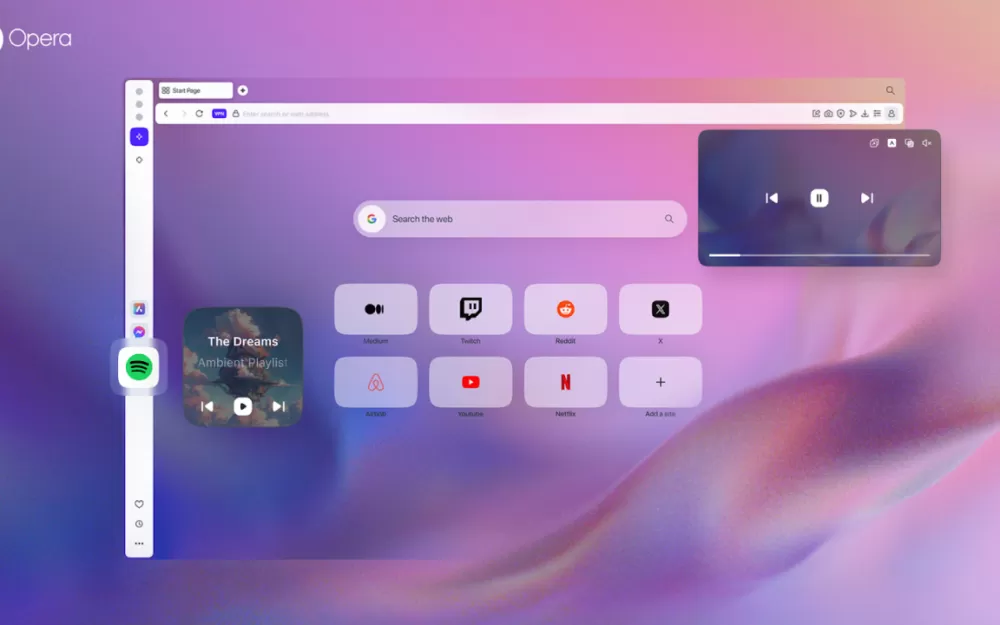Viewport: 1000px width, 625px height.
Task: Open Messenger in the sidebar
Action: pos(139,332)
